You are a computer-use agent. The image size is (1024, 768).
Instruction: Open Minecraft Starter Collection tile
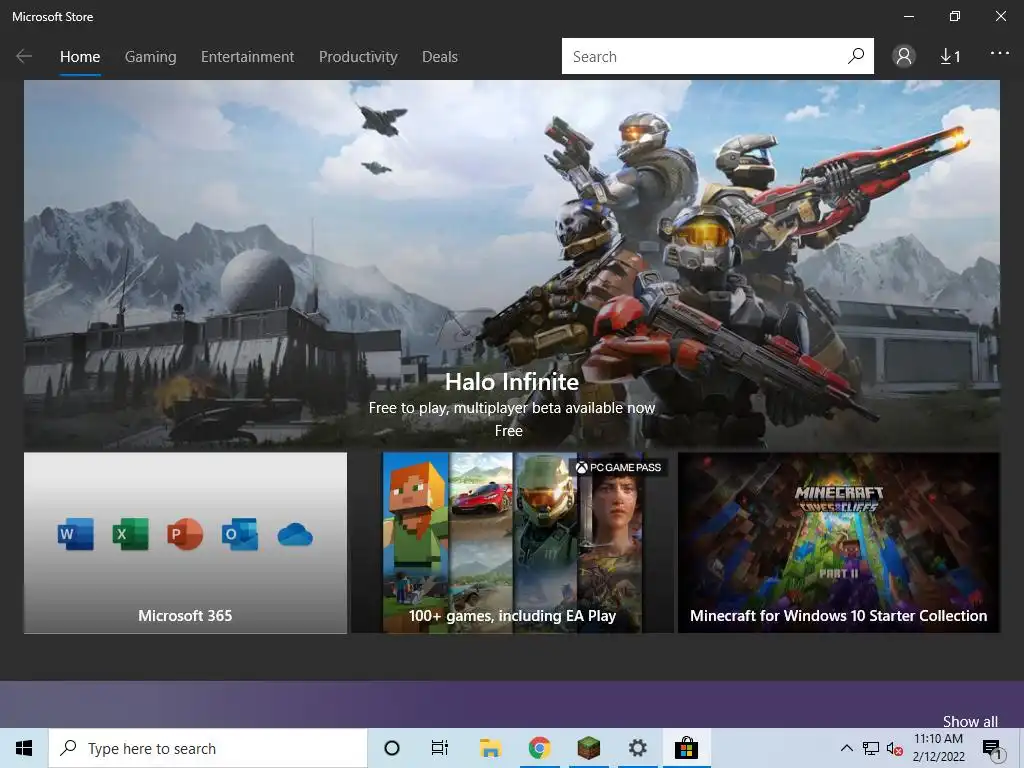[x=839, y=543]
